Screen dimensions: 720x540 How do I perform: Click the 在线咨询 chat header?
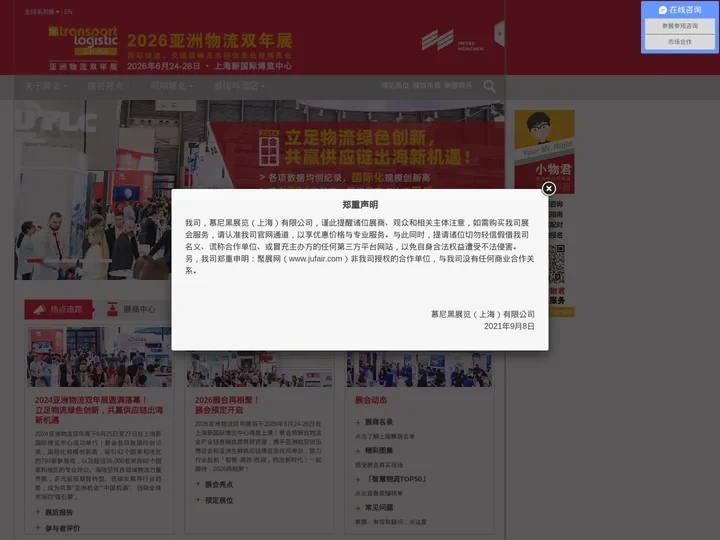(680, 10)
